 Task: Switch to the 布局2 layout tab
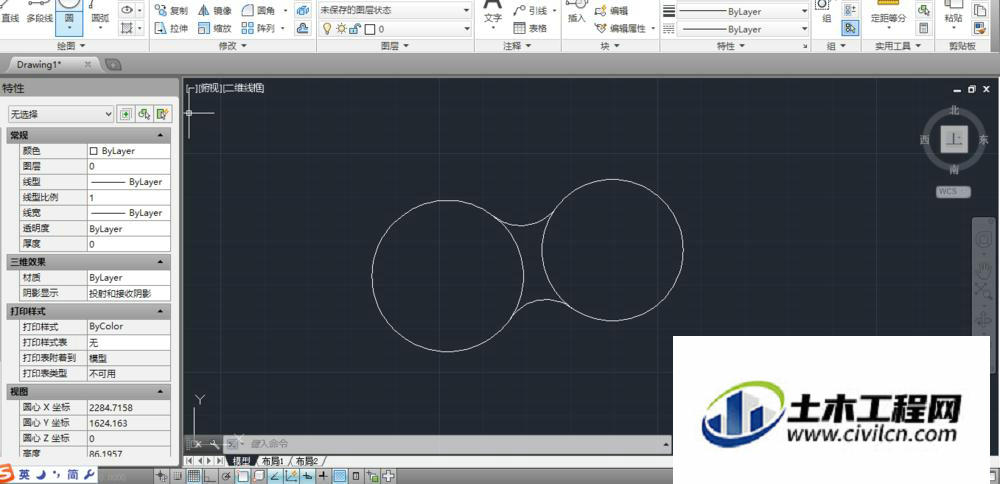[x=307, y=461]
